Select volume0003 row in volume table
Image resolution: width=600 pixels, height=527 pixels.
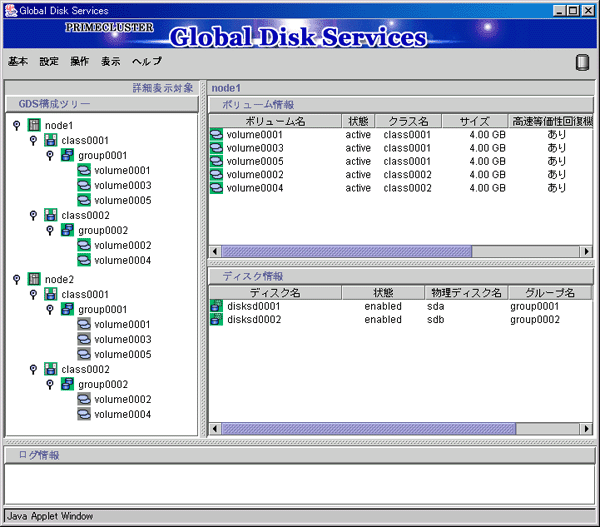tap(401, 148)
